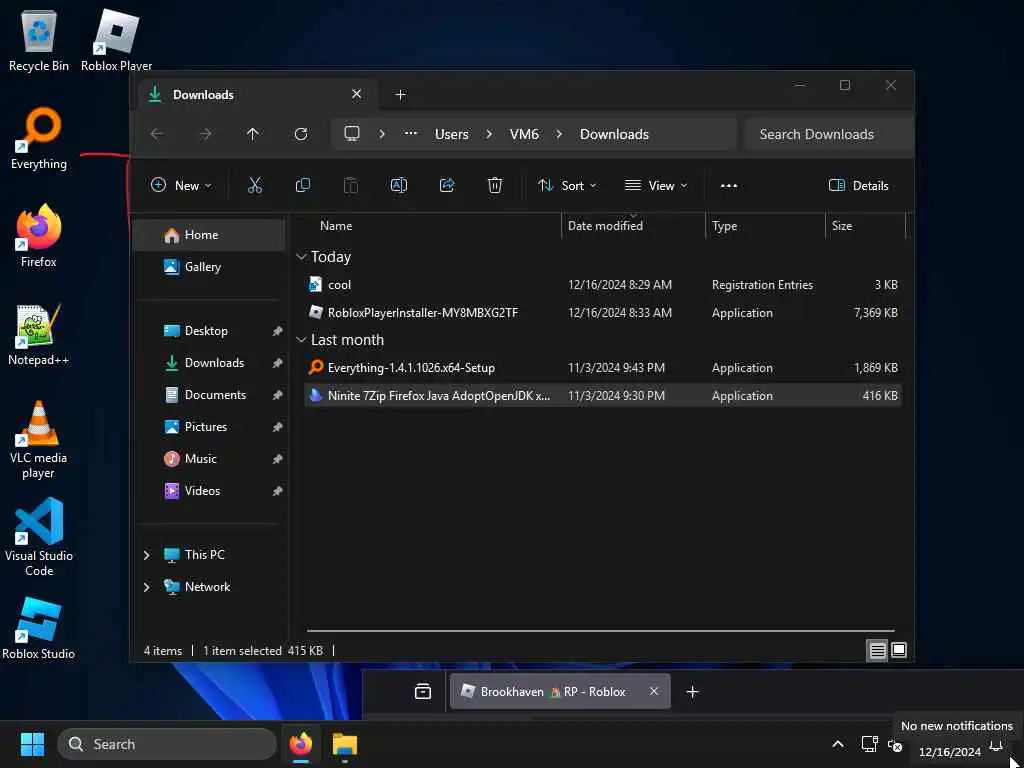The width and height of the screenshot is (1024, 768).
Task: Collapse the Last month group
Action: tap(301, 340)
